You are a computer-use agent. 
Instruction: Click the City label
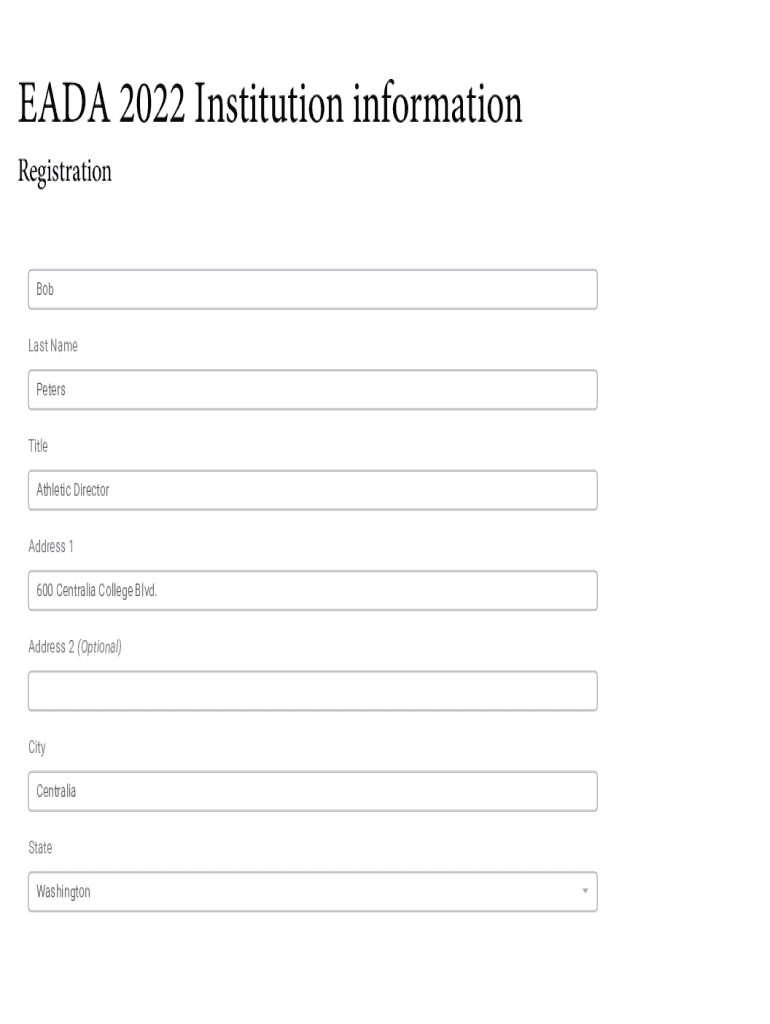(37, 747)
